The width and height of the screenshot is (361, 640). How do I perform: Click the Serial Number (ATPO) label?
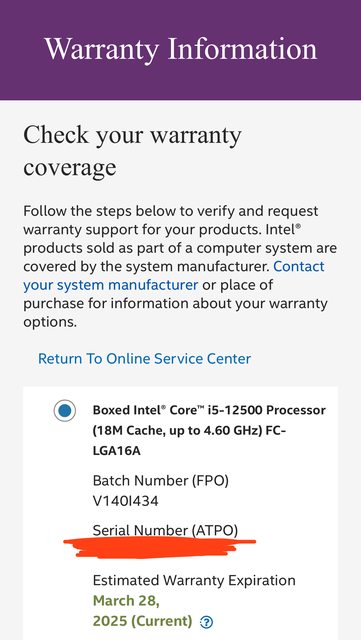[x=165, y=530]
